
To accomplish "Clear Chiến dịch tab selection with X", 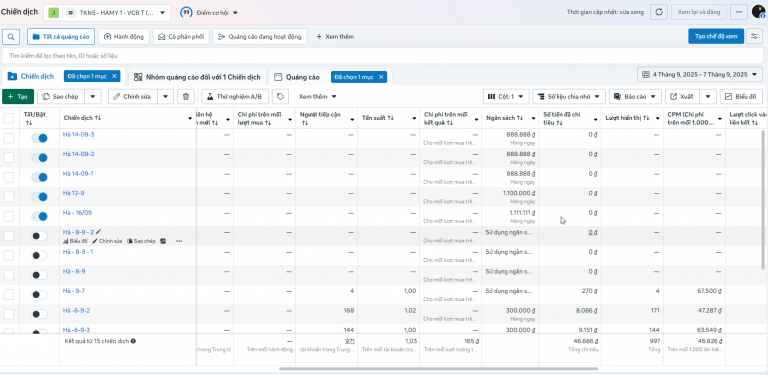I will [x=114, y=76].
